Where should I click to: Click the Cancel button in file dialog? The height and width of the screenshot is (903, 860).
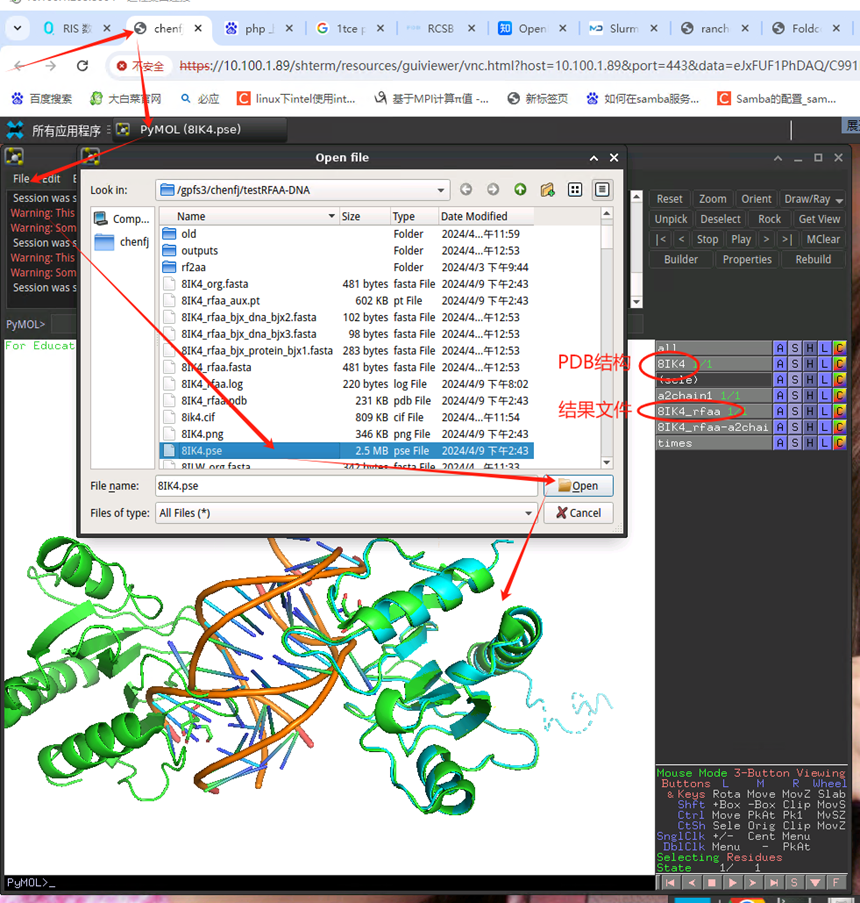click(x=578, y=513)
